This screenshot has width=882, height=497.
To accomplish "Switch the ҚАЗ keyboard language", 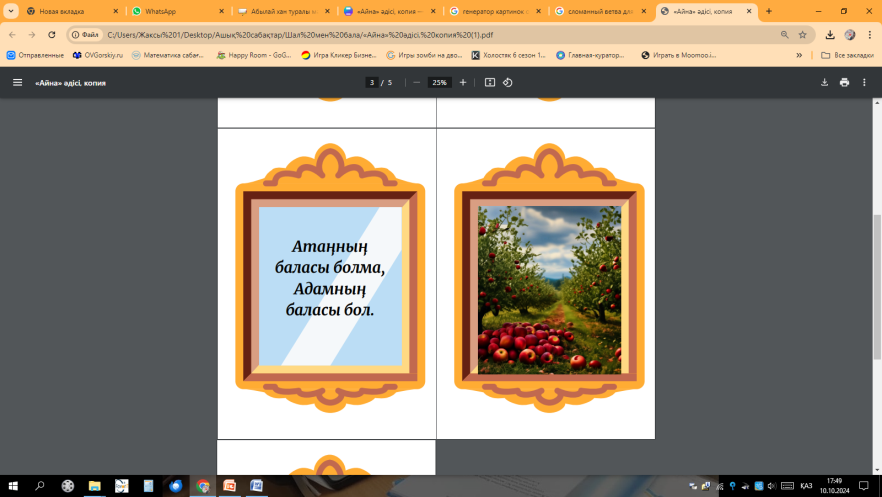I will (806, 486).
